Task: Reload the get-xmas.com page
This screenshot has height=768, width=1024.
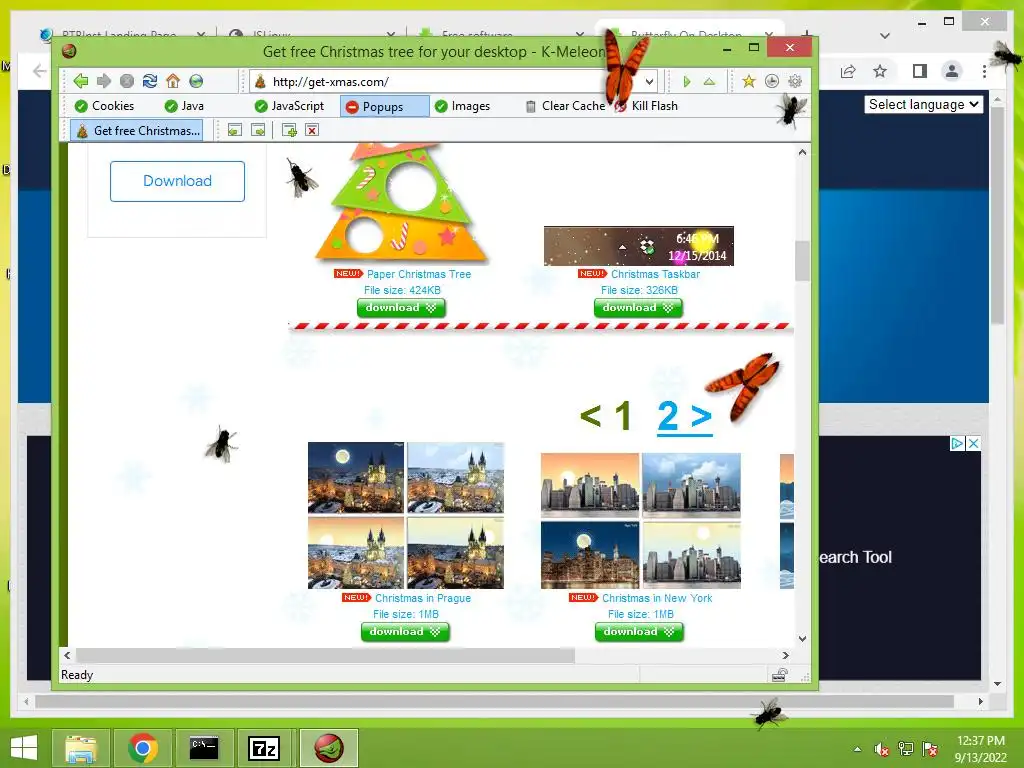Action: click(x=150, y=81)
